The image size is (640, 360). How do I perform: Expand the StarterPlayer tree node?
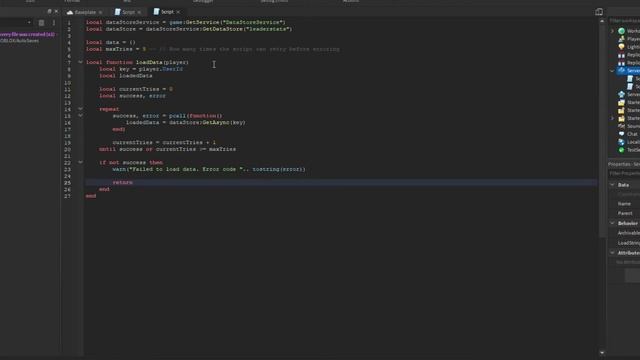click(x=612, y=118)
